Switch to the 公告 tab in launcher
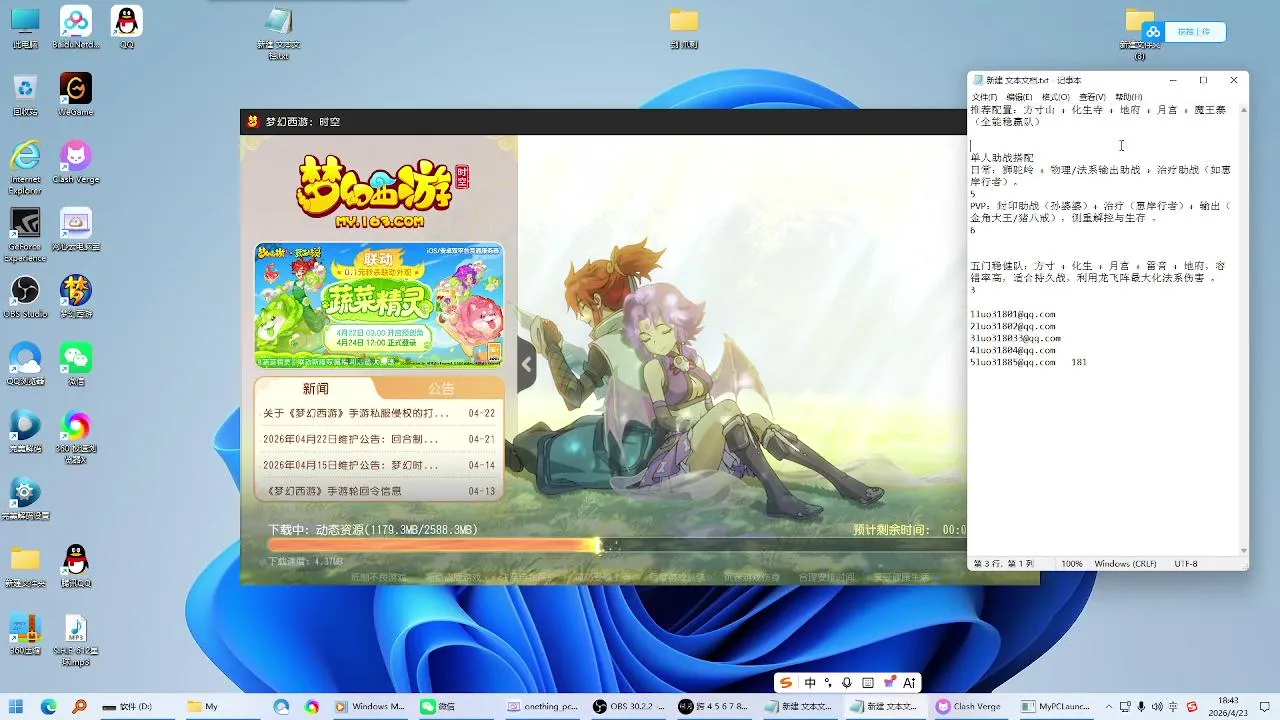Viewport: 1280px width, 720px height. pyautogui.click(x=441, y=388)
